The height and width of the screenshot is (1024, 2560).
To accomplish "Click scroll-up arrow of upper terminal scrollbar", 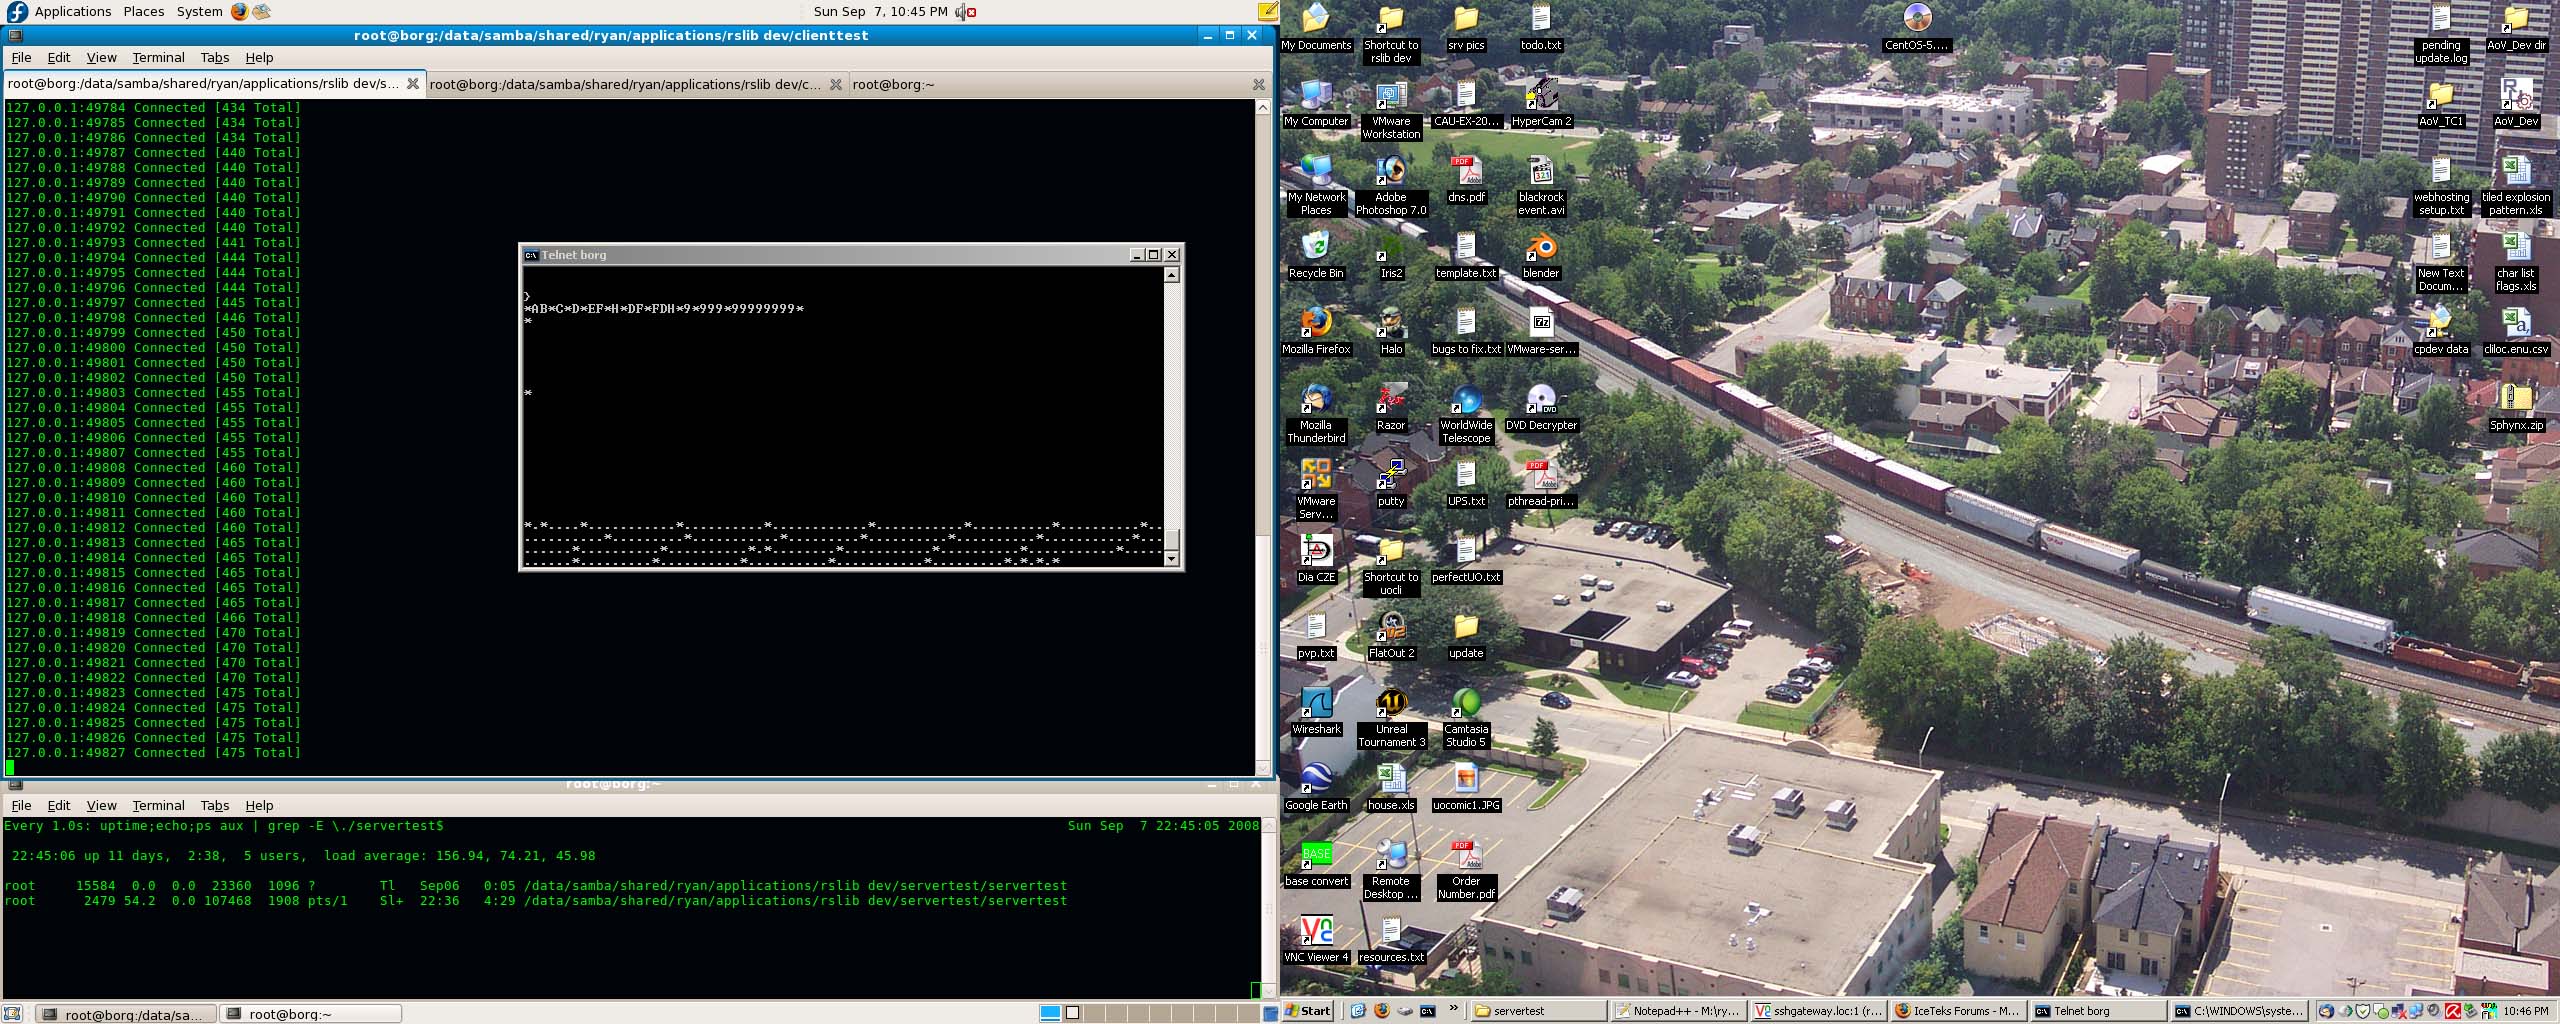I will click(x=1262, y=107).
